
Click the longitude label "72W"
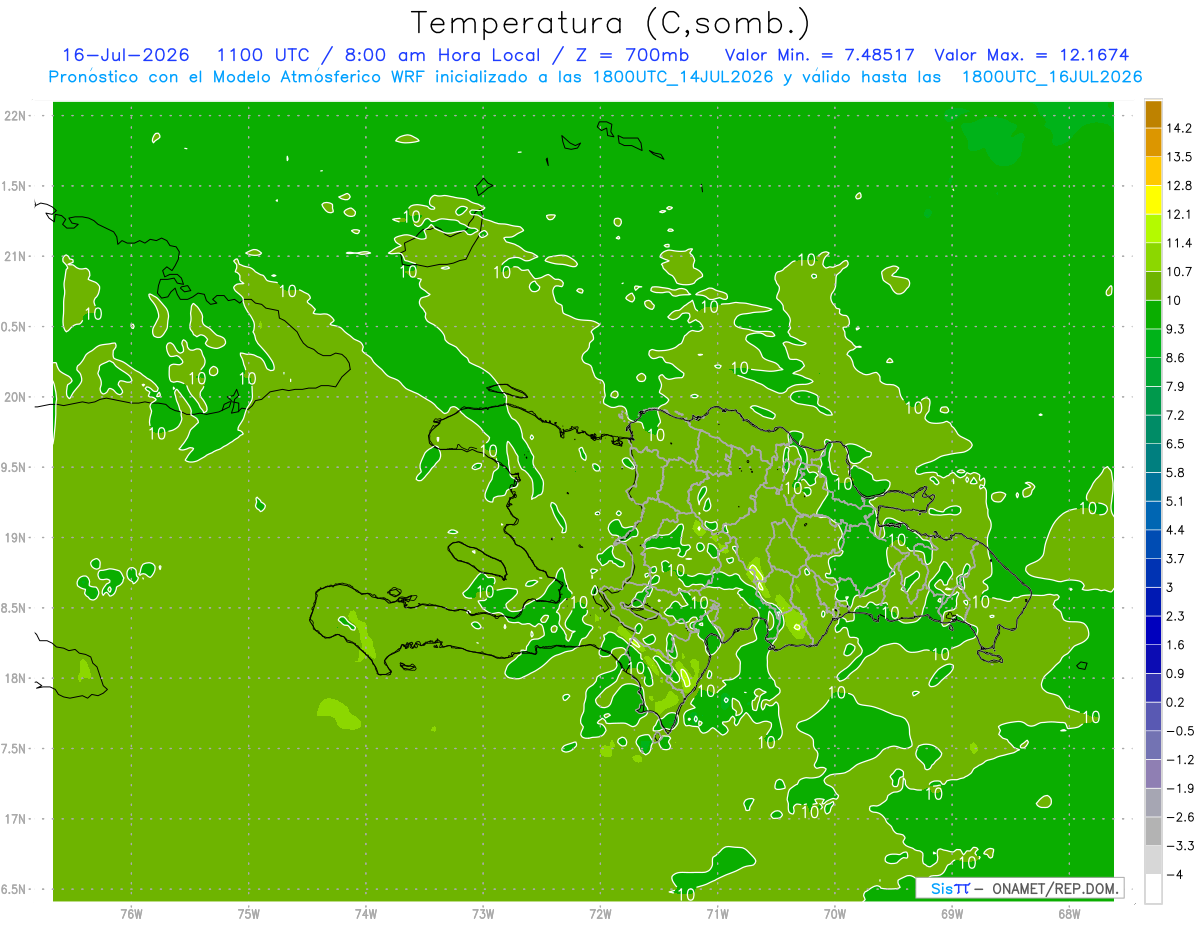pos(601,914)
